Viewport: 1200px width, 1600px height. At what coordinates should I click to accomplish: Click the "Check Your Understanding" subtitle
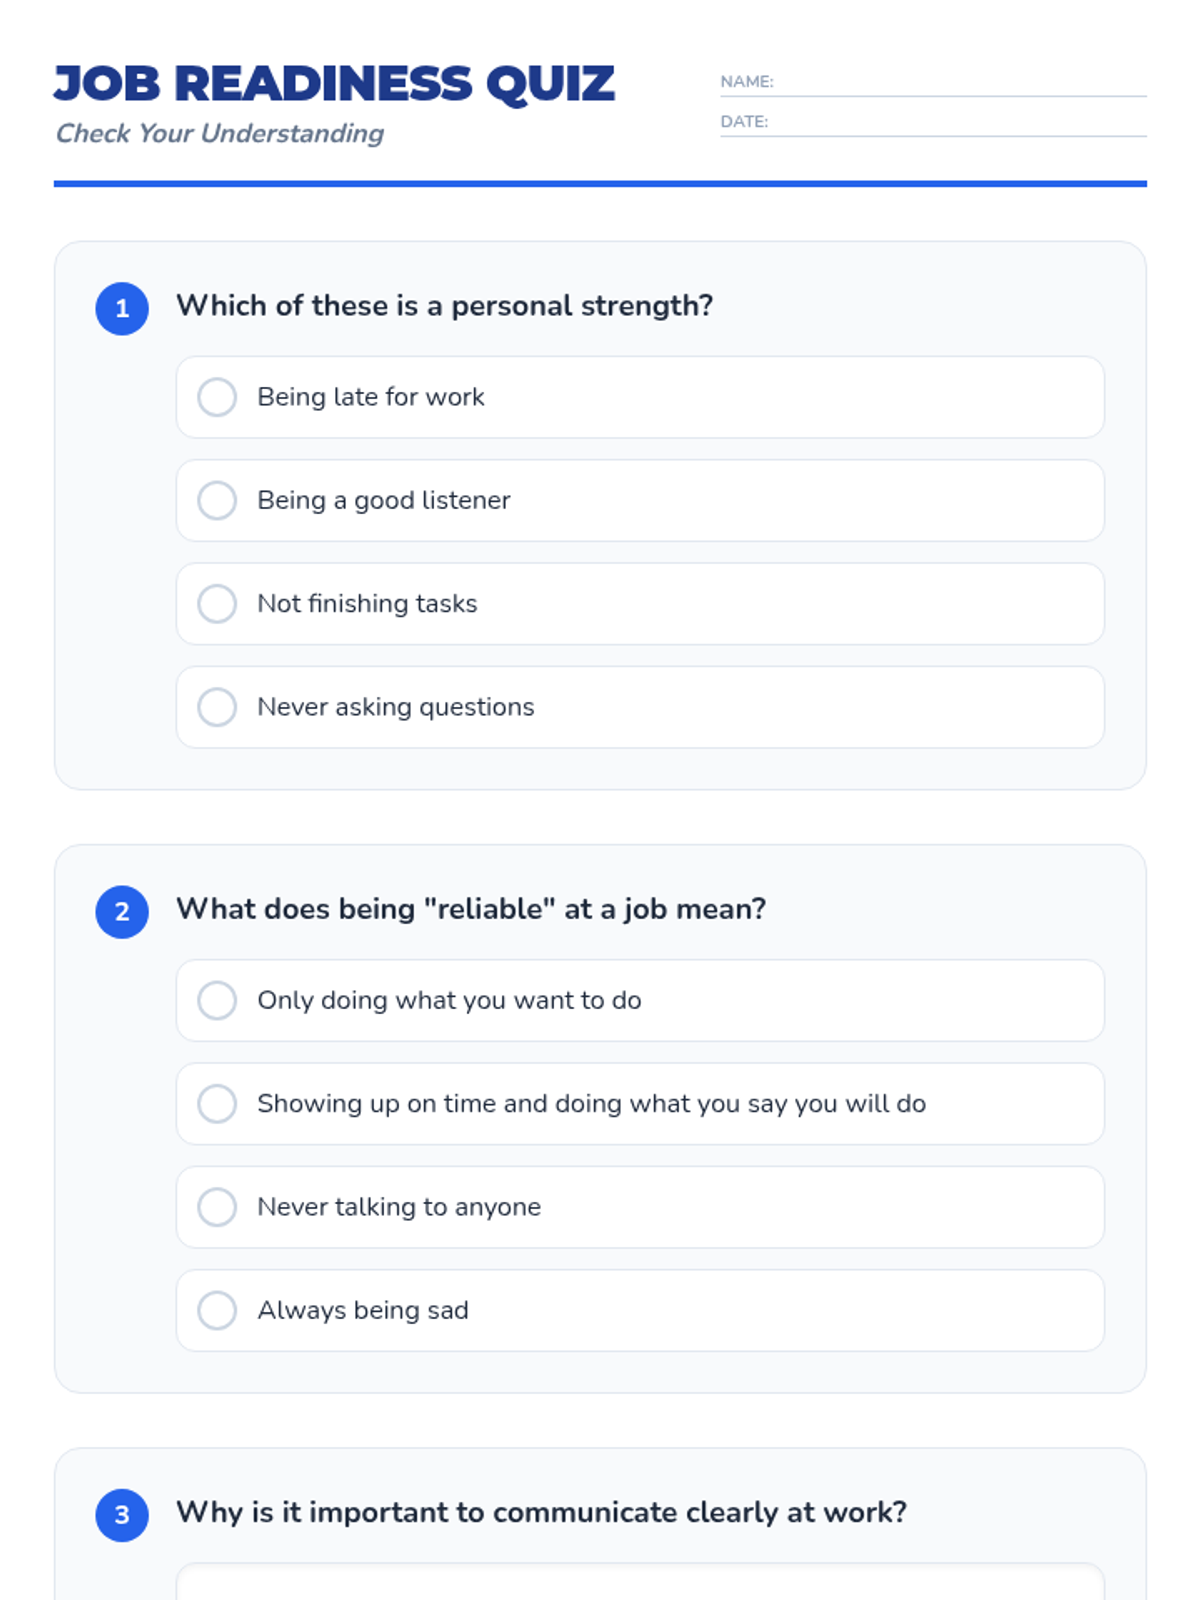(220, 134)
